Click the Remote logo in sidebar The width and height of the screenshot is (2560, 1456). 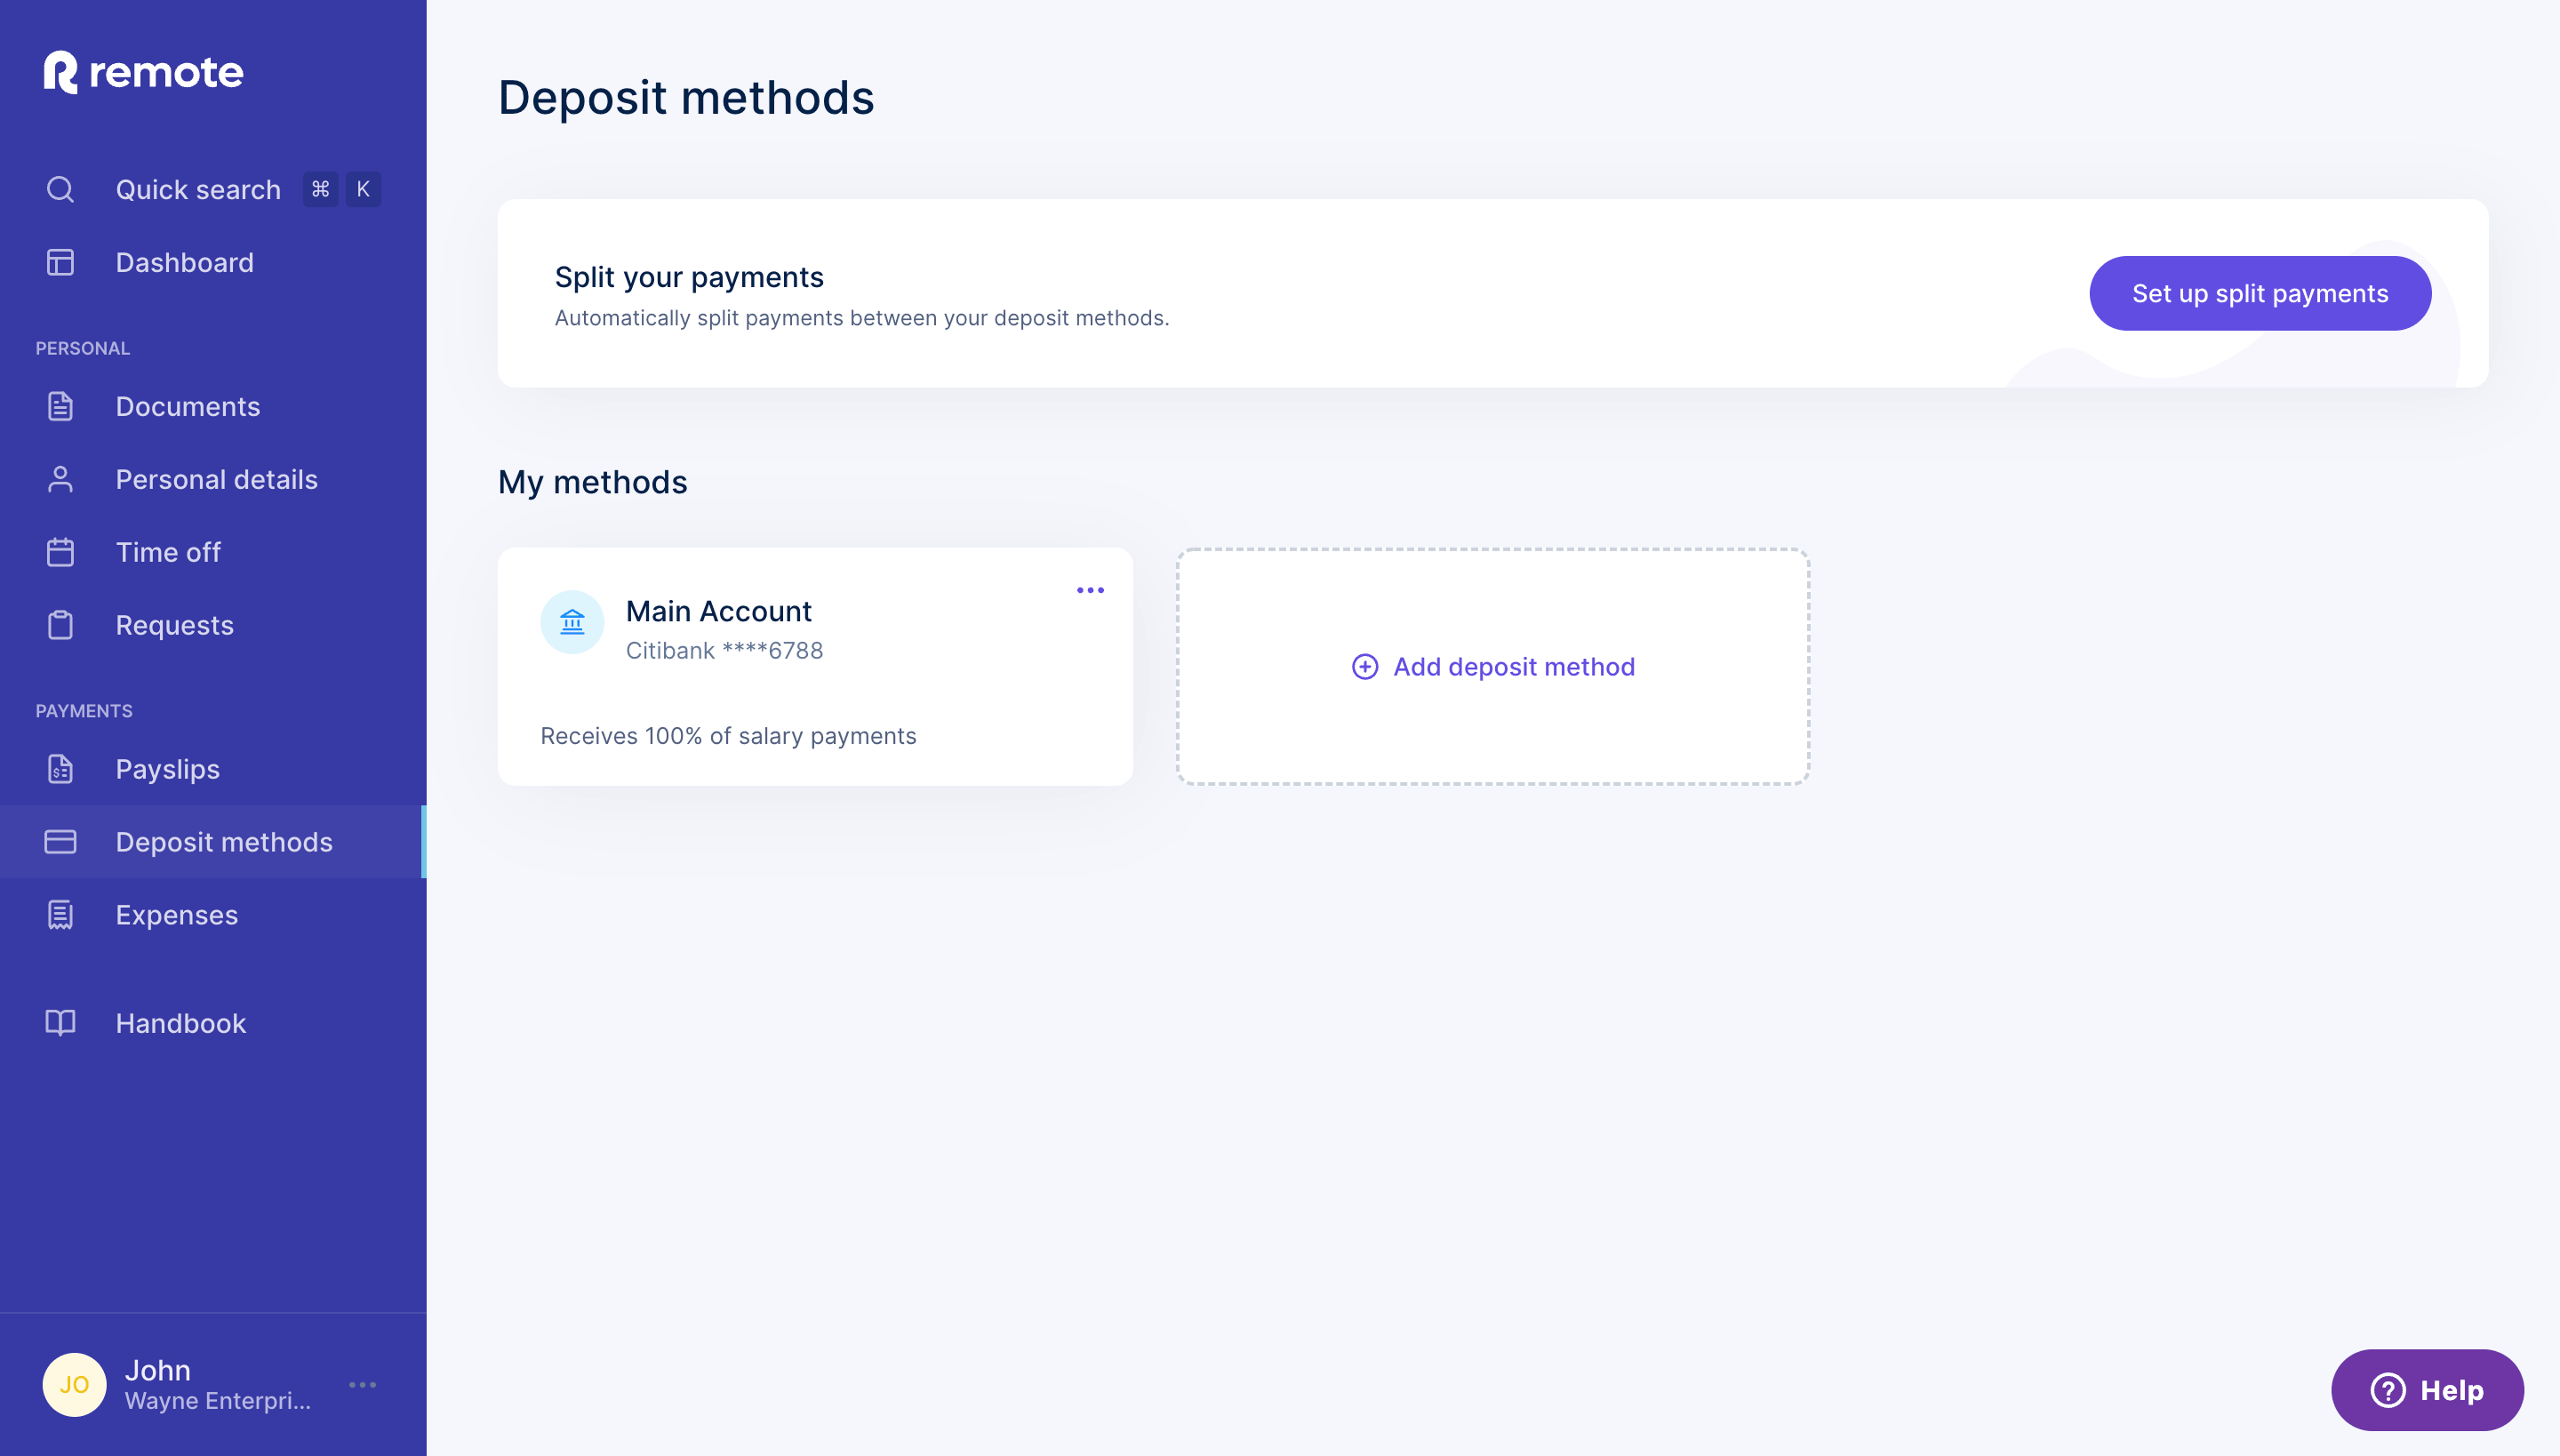(143, 72)
